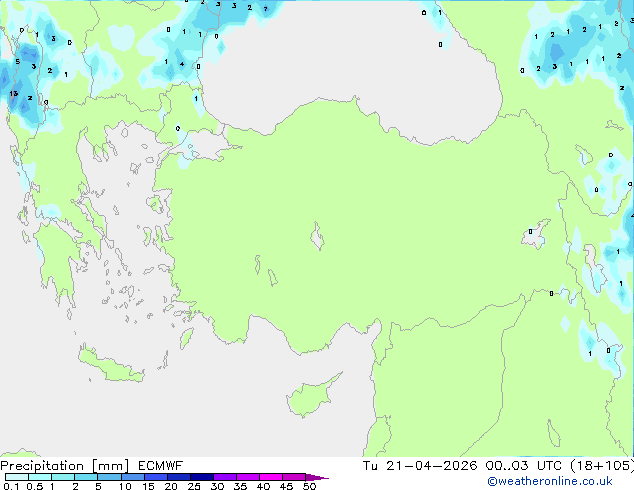
Task: Click the 0.1–0.5 mm legend swatch
Action: coord(17,477)
